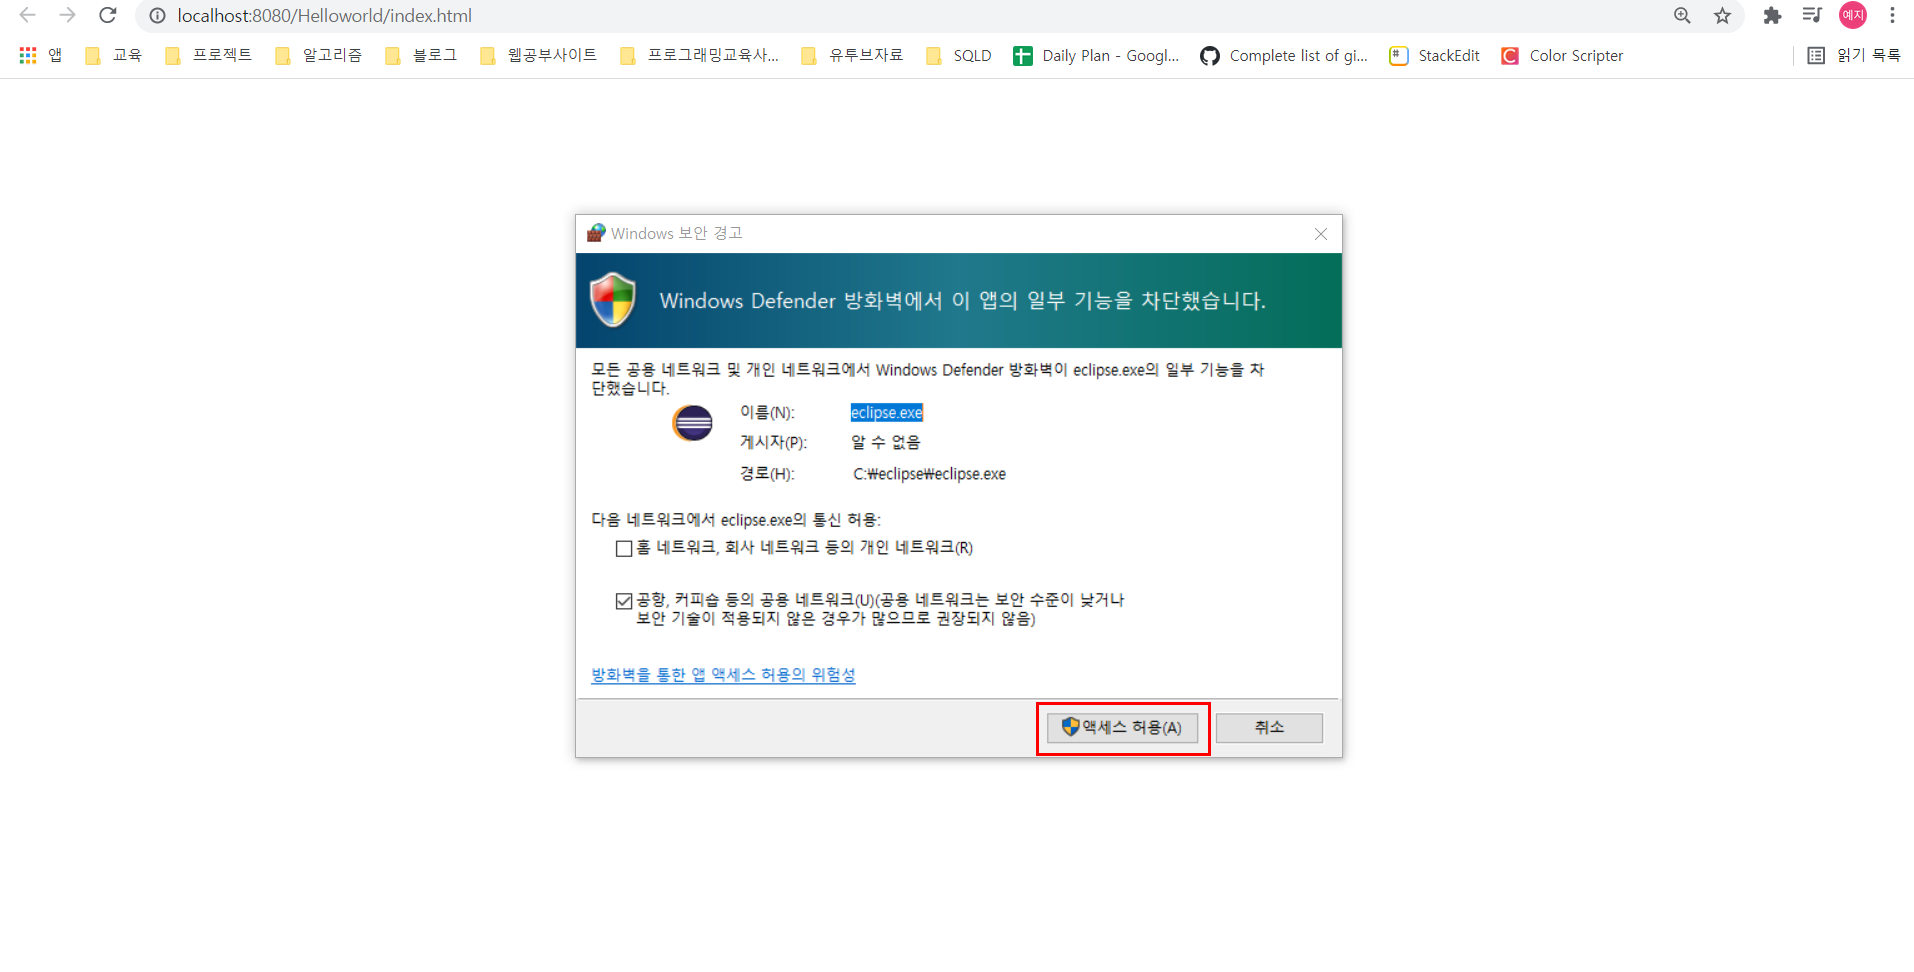
Task: Click the browser forward arrow
Action: click(67, 15)
